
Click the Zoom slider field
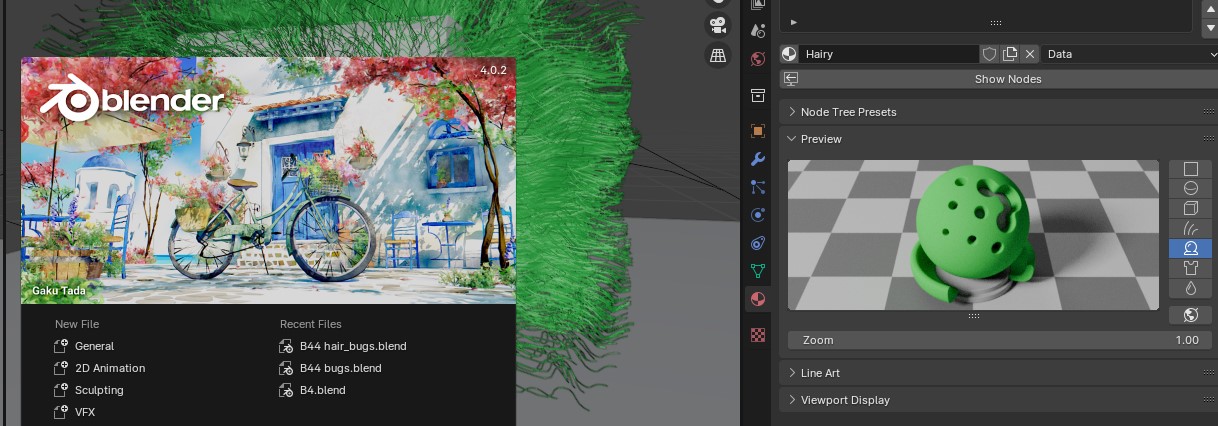pyautogui.click(x=995, y=340)
